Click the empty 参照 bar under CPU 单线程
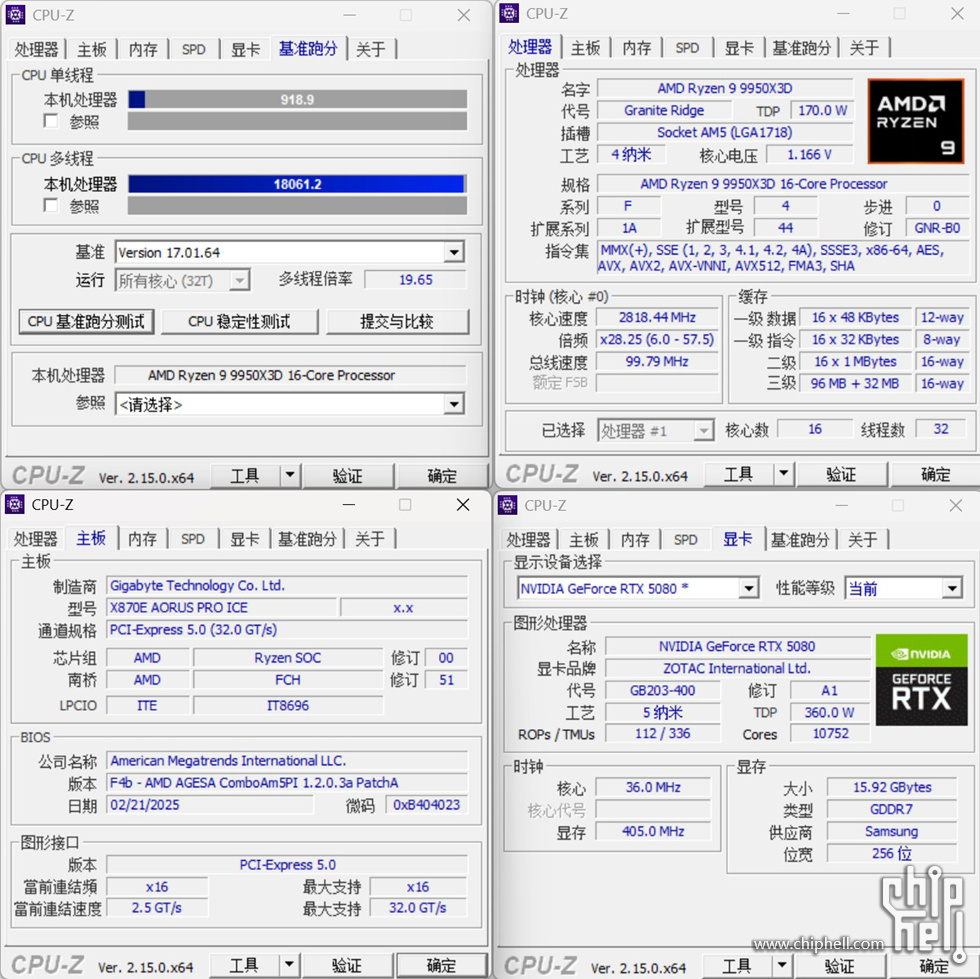980x979 pixels. coord(298,121)
